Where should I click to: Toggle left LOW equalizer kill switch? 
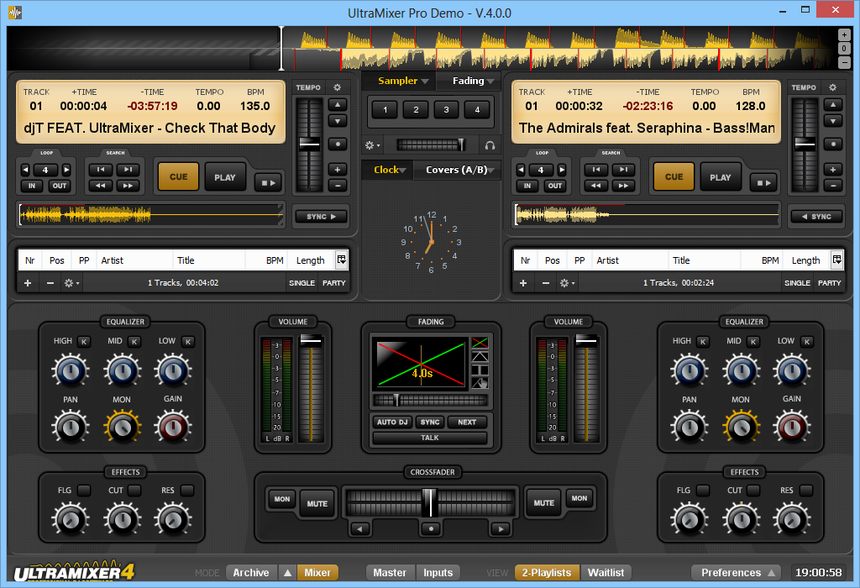tap(188, 341)
